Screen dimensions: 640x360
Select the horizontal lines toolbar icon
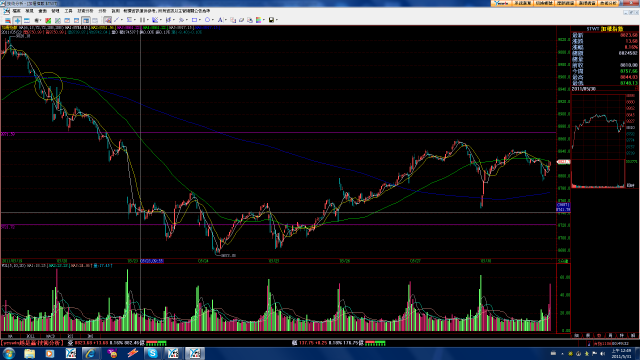tap(27, 20)
